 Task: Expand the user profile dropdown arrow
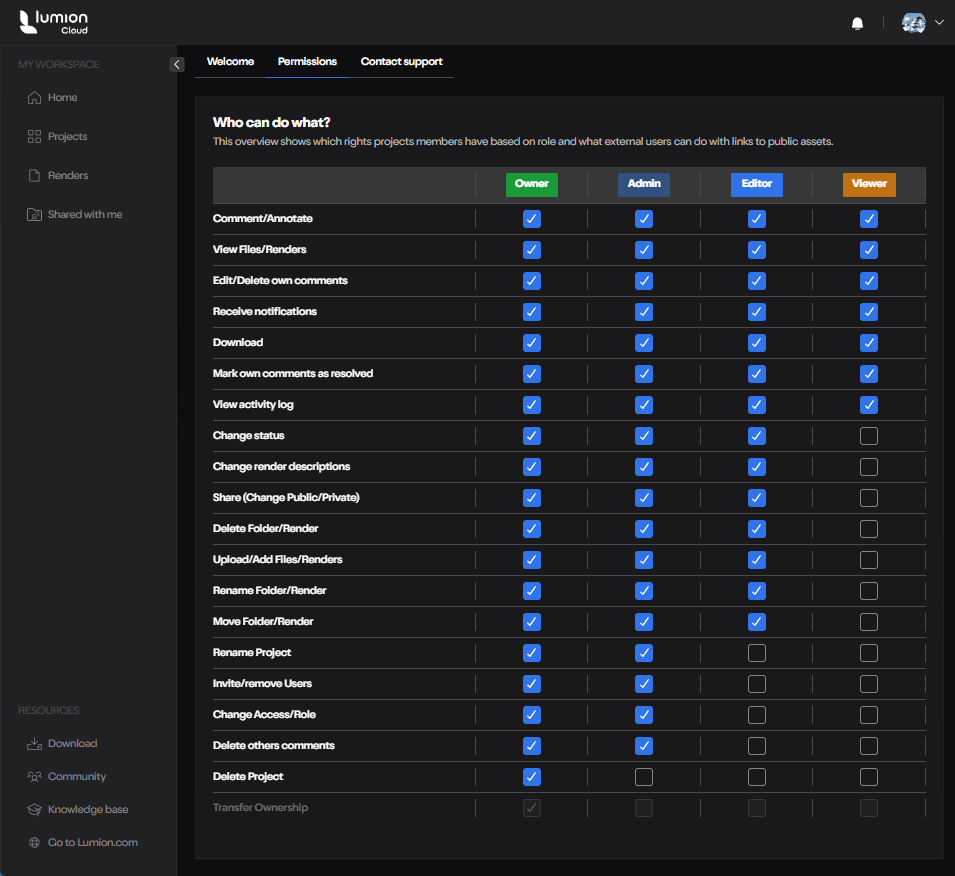(x=939, y=23)
